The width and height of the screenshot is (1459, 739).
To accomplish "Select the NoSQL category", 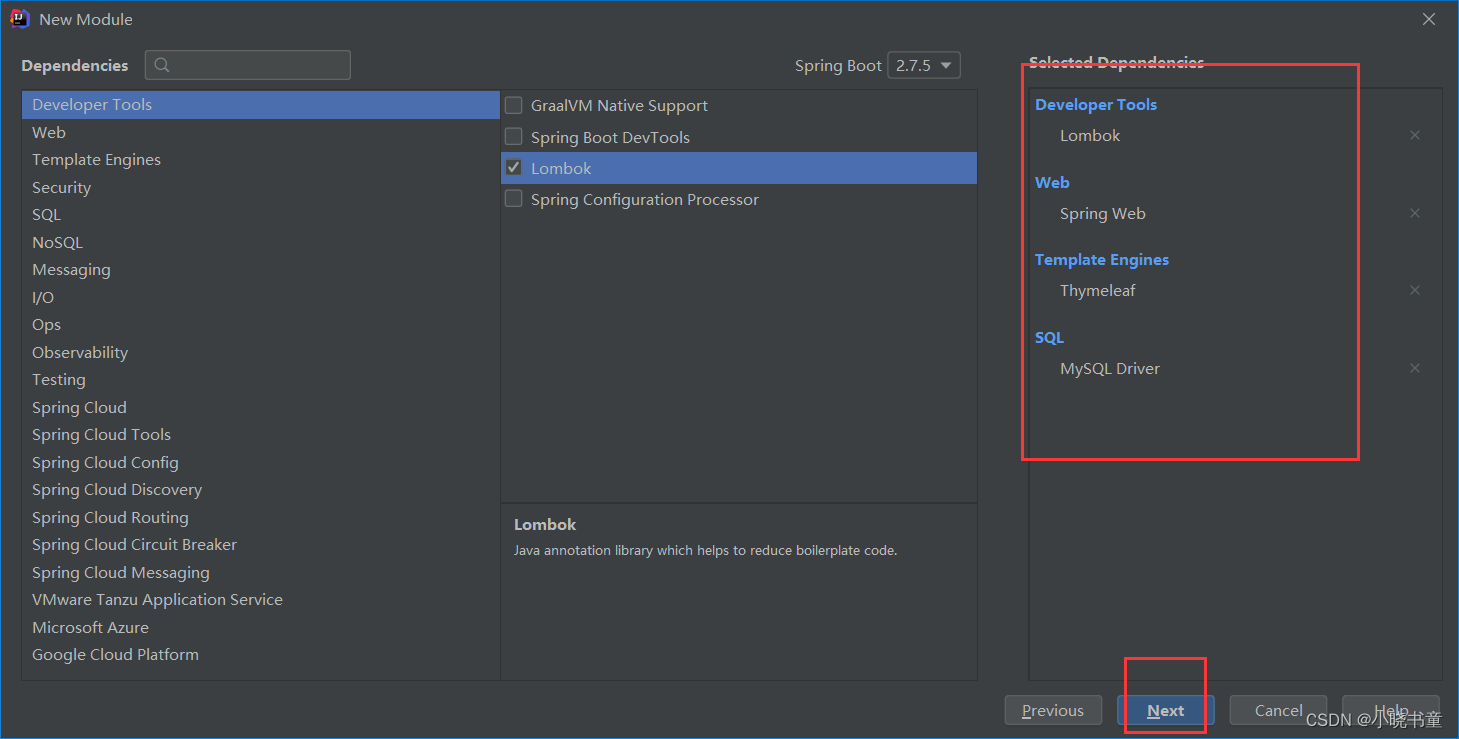I will (x=261, y=242).
